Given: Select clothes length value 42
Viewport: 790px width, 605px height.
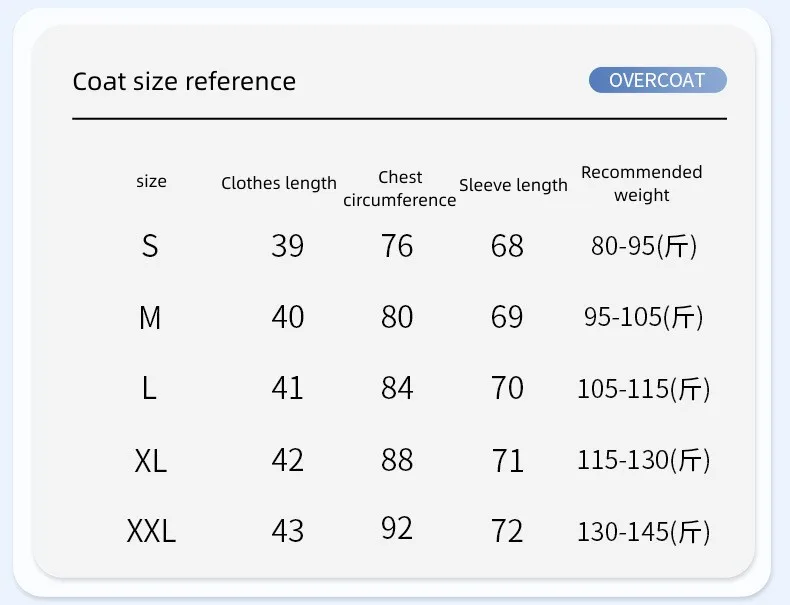Looking at the screenshot, I should pyautogui.click(x=287, y=460).
